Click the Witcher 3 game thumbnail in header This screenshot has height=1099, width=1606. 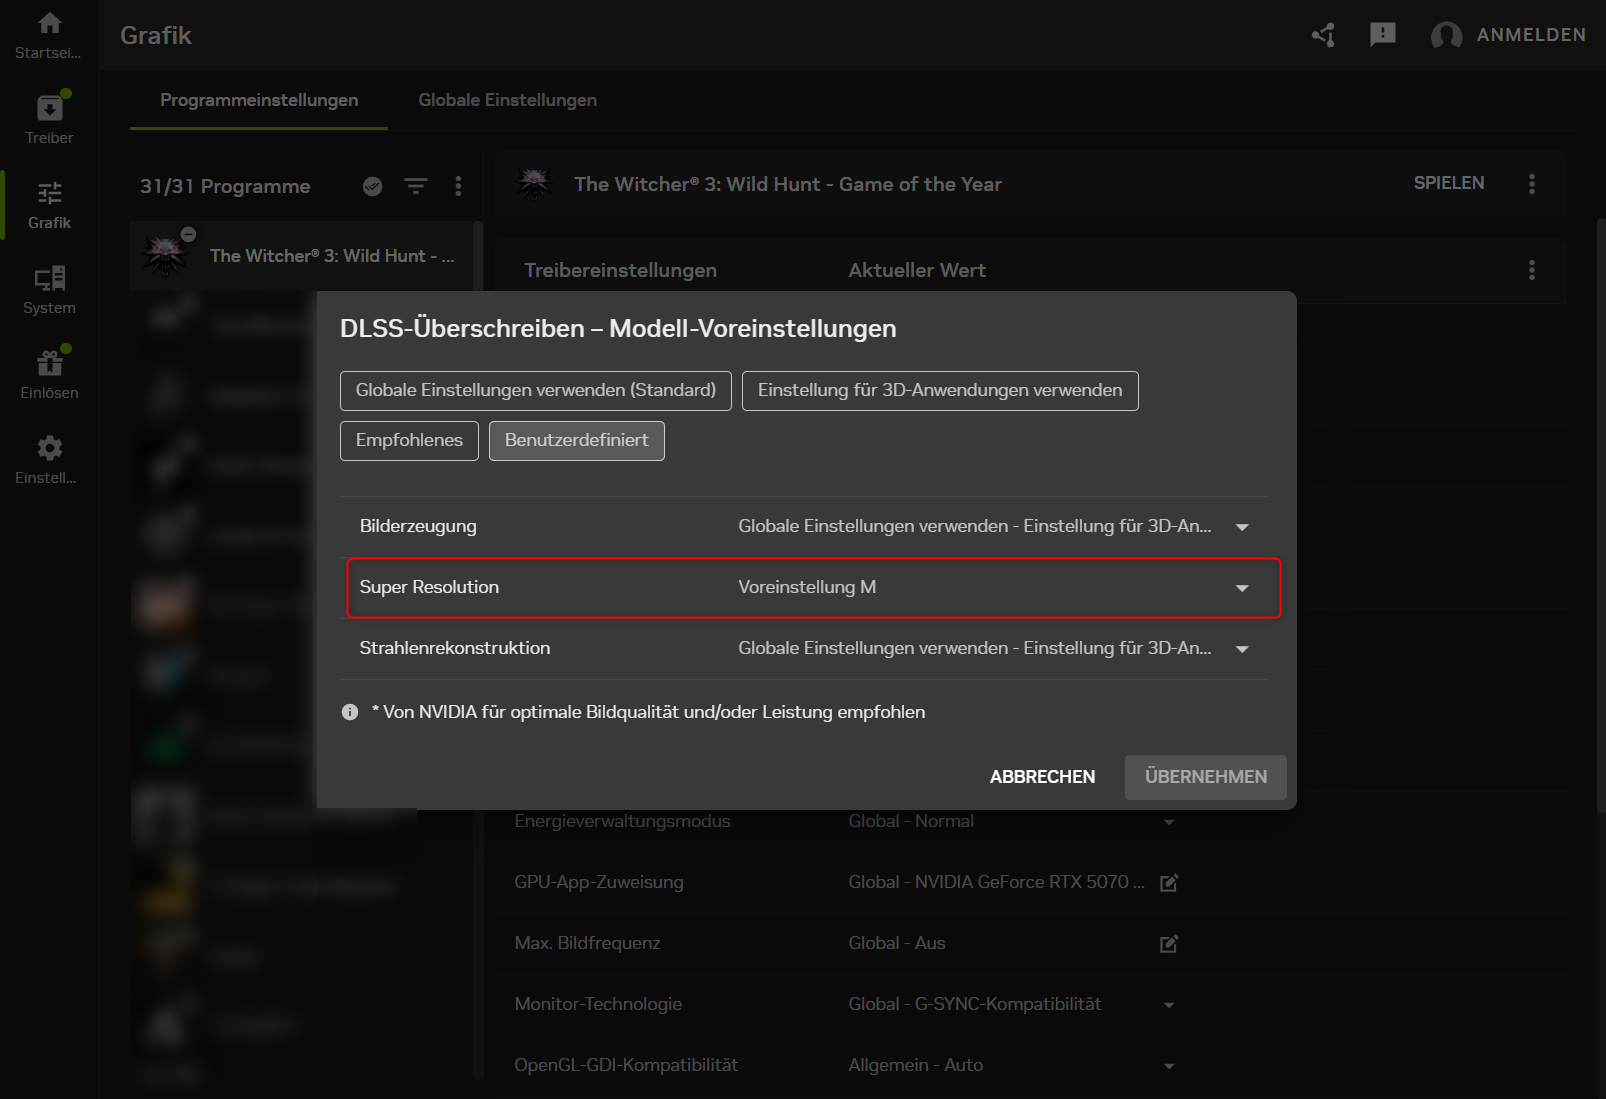point(534,184)
